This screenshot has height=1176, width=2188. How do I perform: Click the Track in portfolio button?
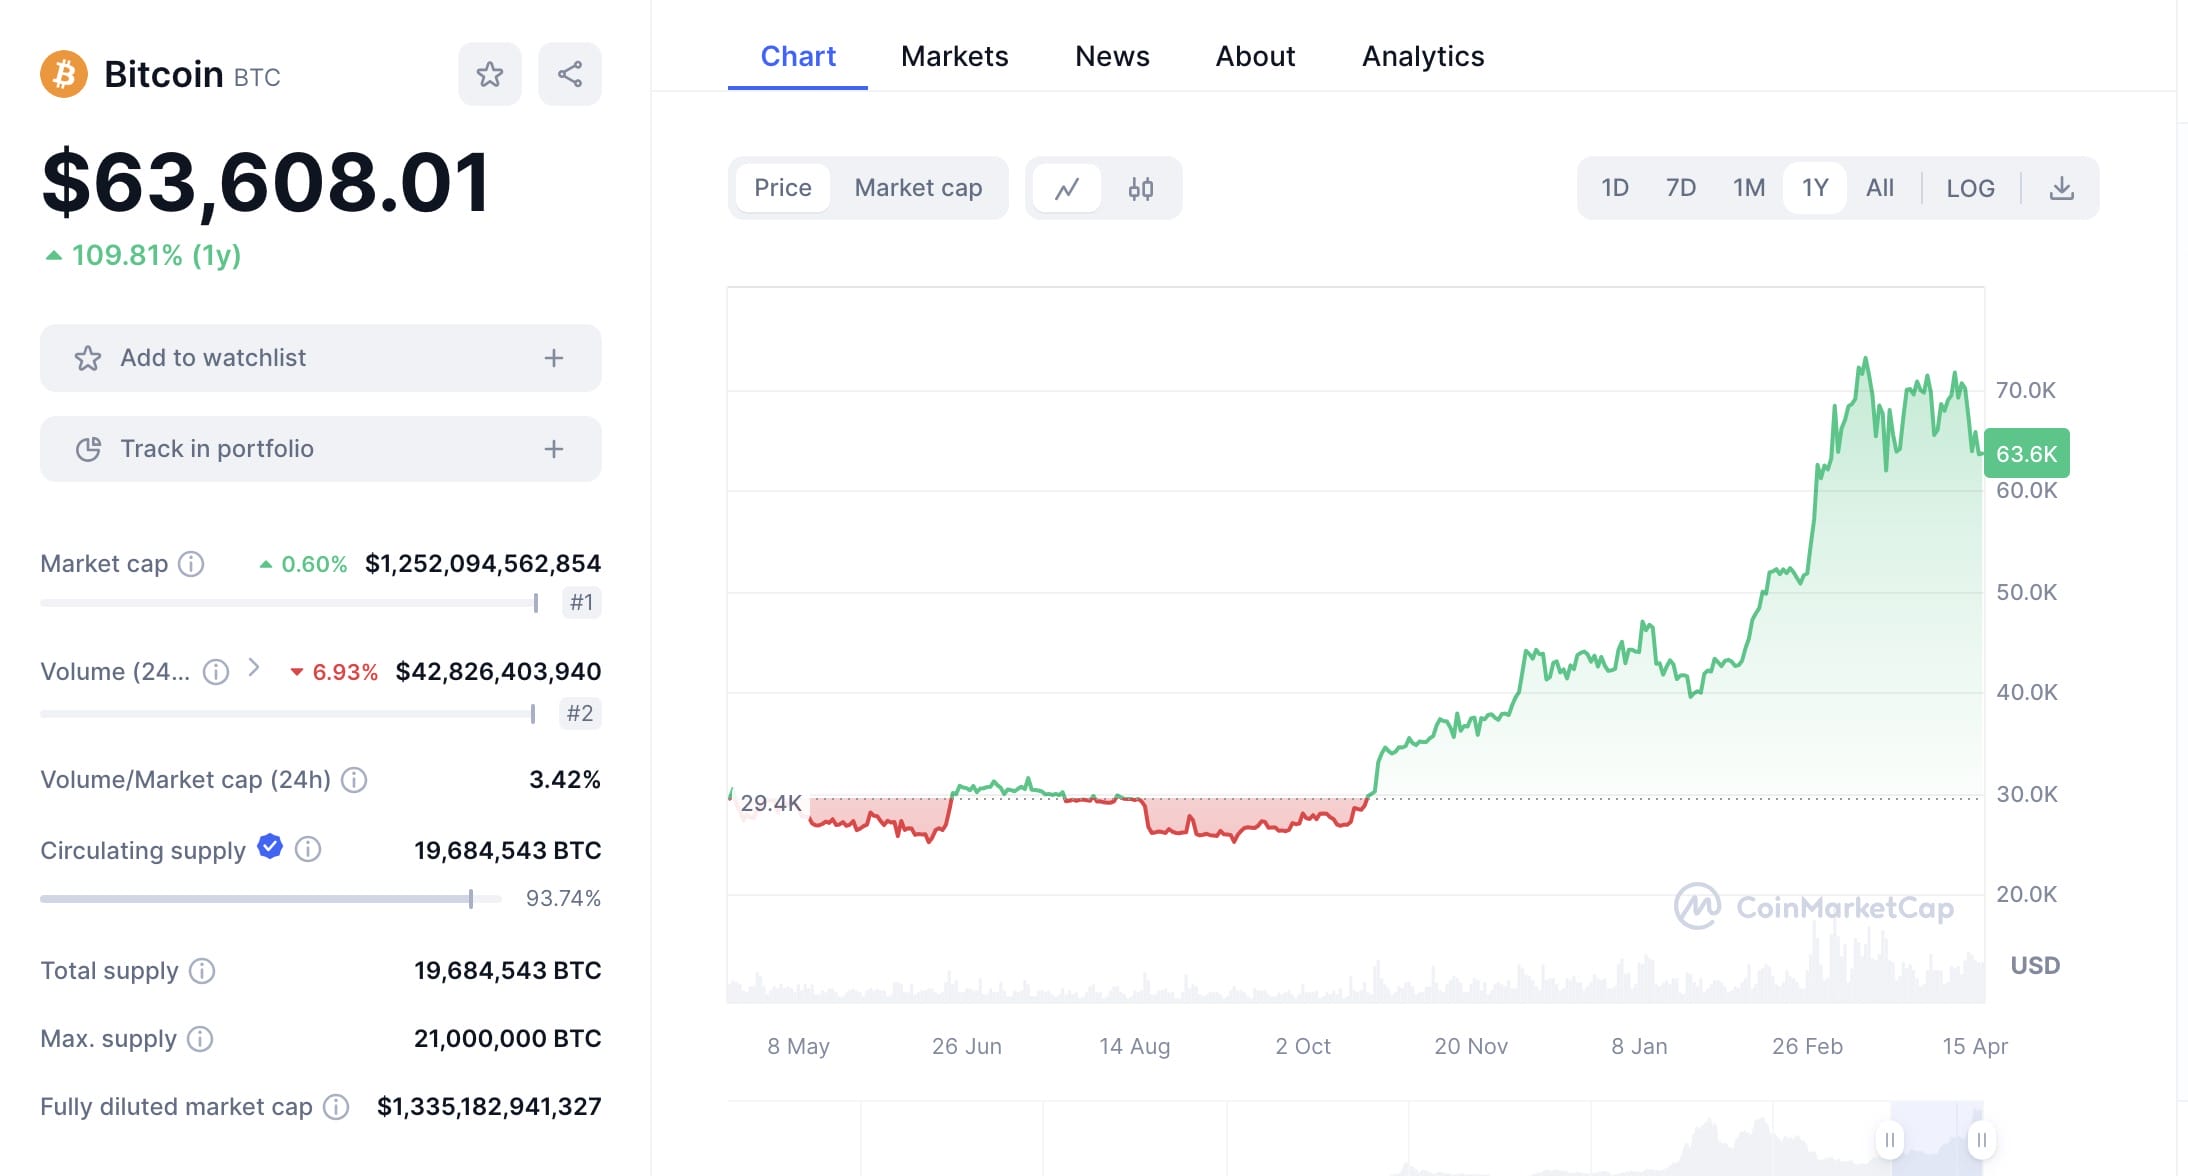321,449
